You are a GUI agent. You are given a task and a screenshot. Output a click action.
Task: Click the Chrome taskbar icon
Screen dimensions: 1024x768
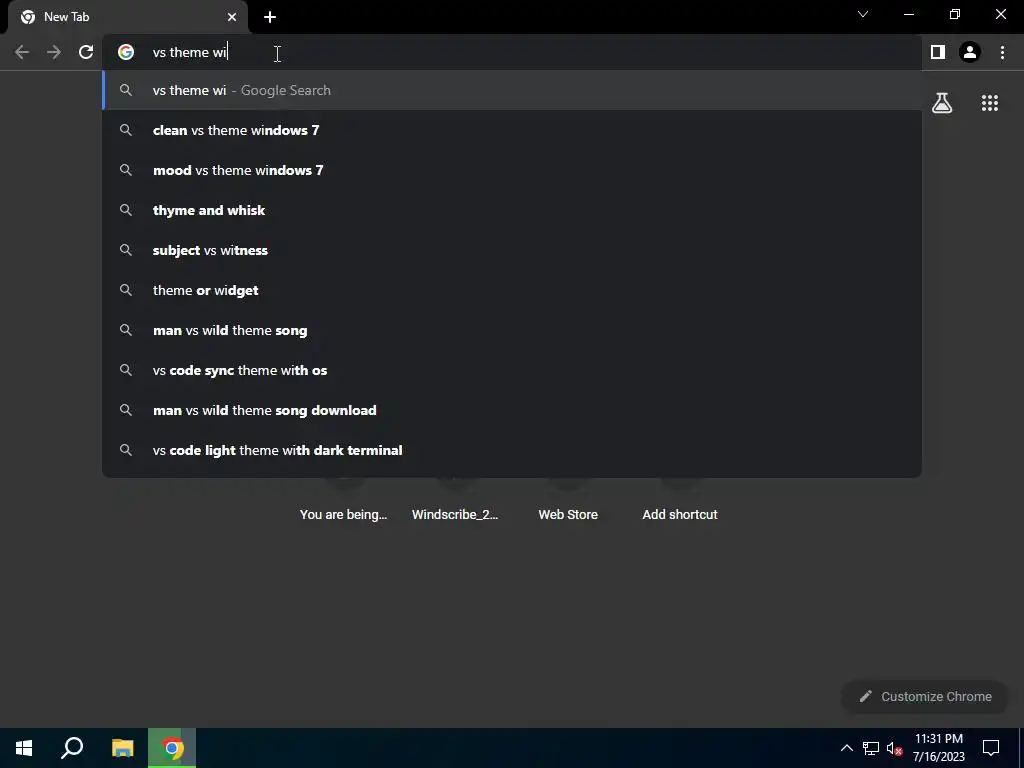click(x=172, y=748)
